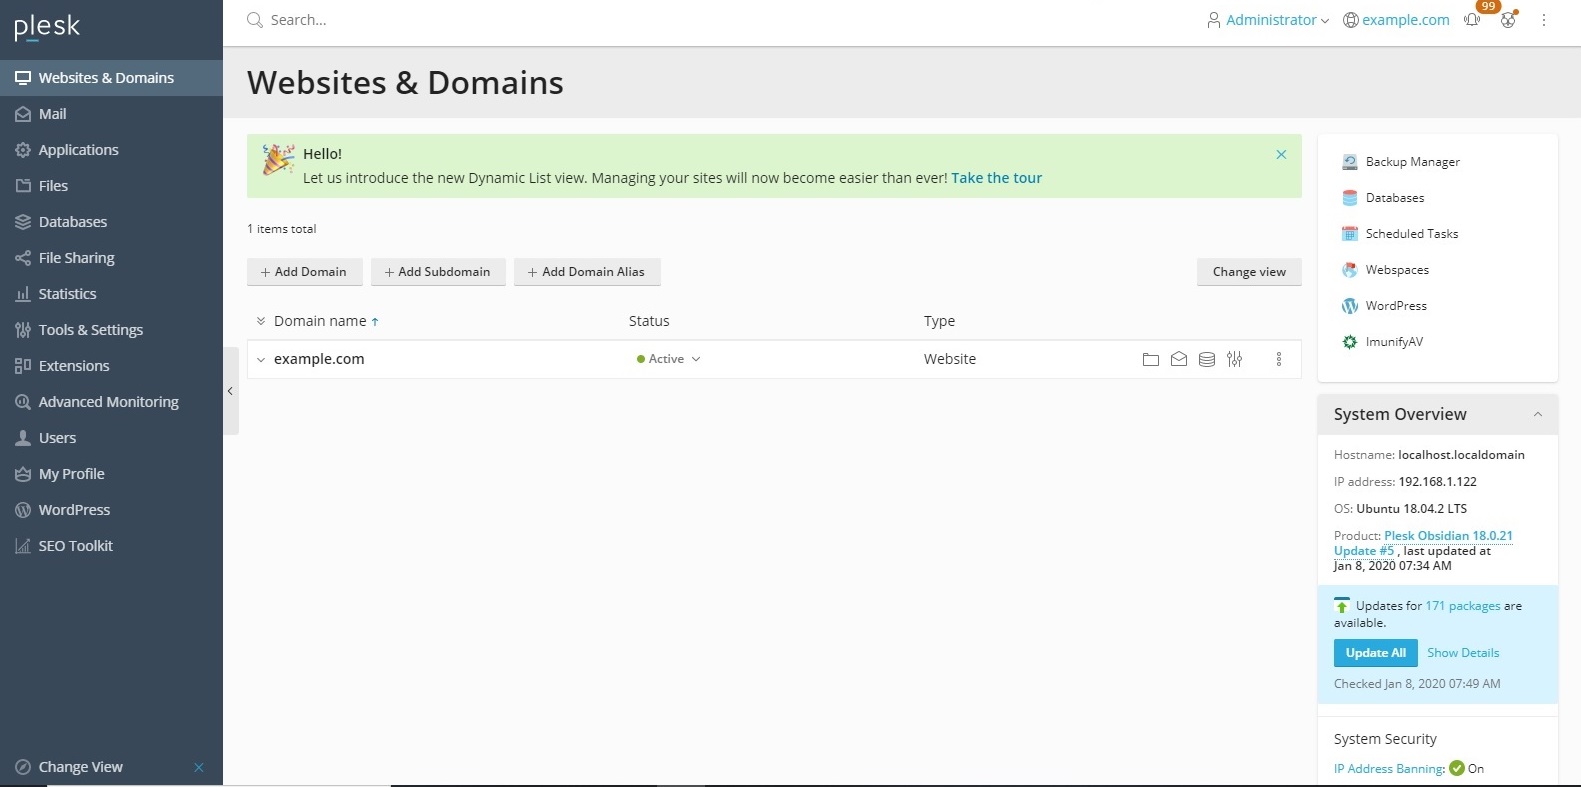Click into the Search field
This screenshot has width=1581, height=787.
pos(400,20)
